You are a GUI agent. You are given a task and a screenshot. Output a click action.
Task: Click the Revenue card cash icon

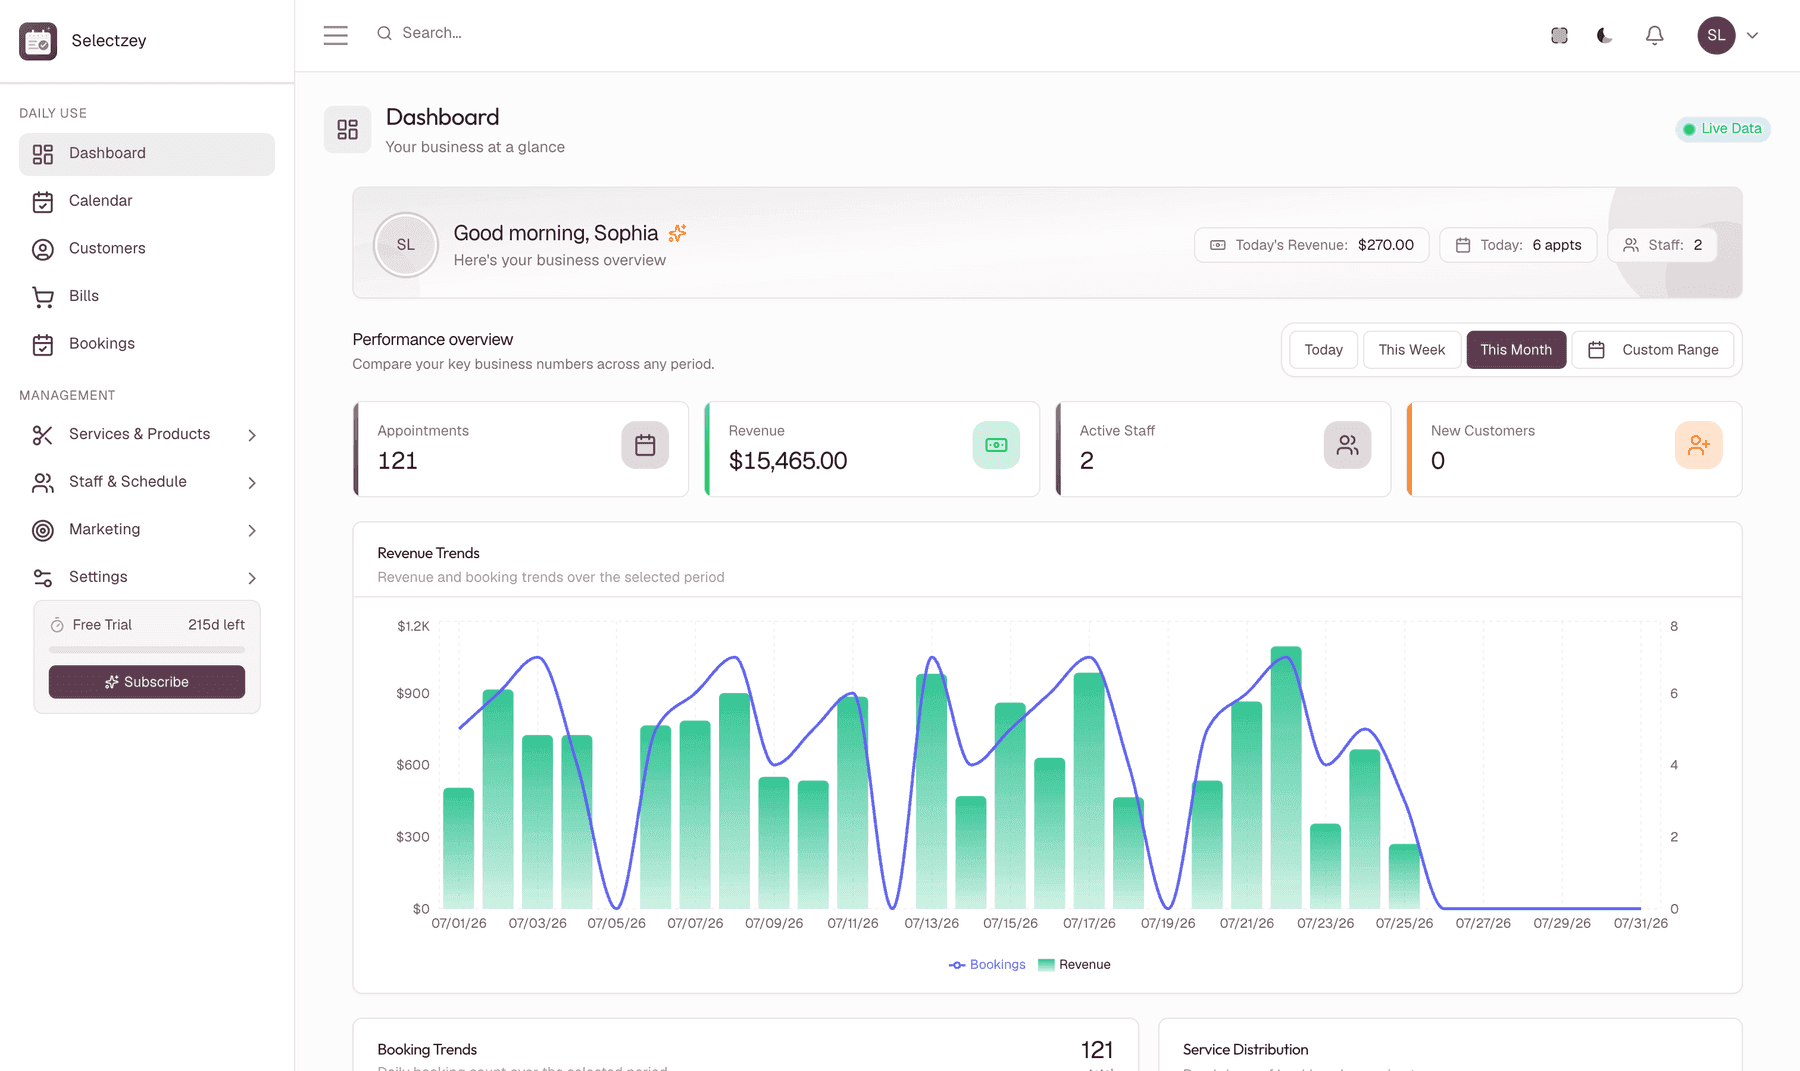click(996, 445)
